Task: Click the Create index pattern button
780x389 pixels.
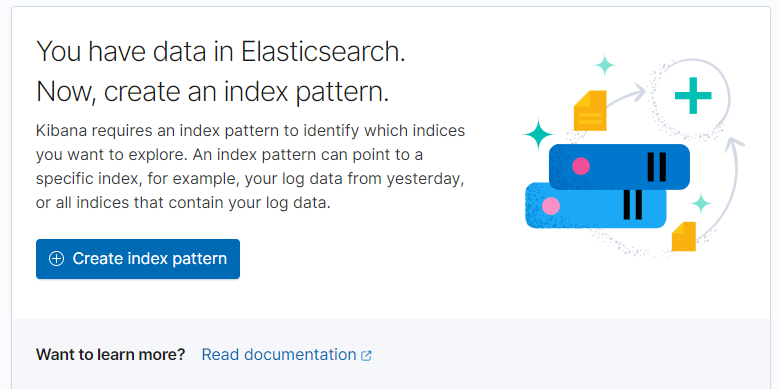Action: coord(138,259)
